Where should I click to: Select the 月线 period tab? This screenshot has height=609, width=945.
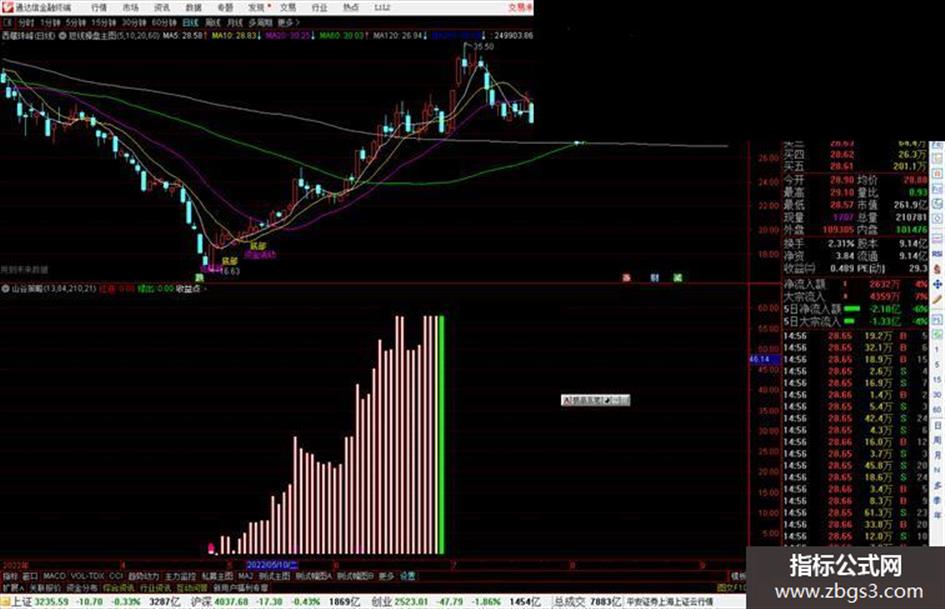click(234, 22)
